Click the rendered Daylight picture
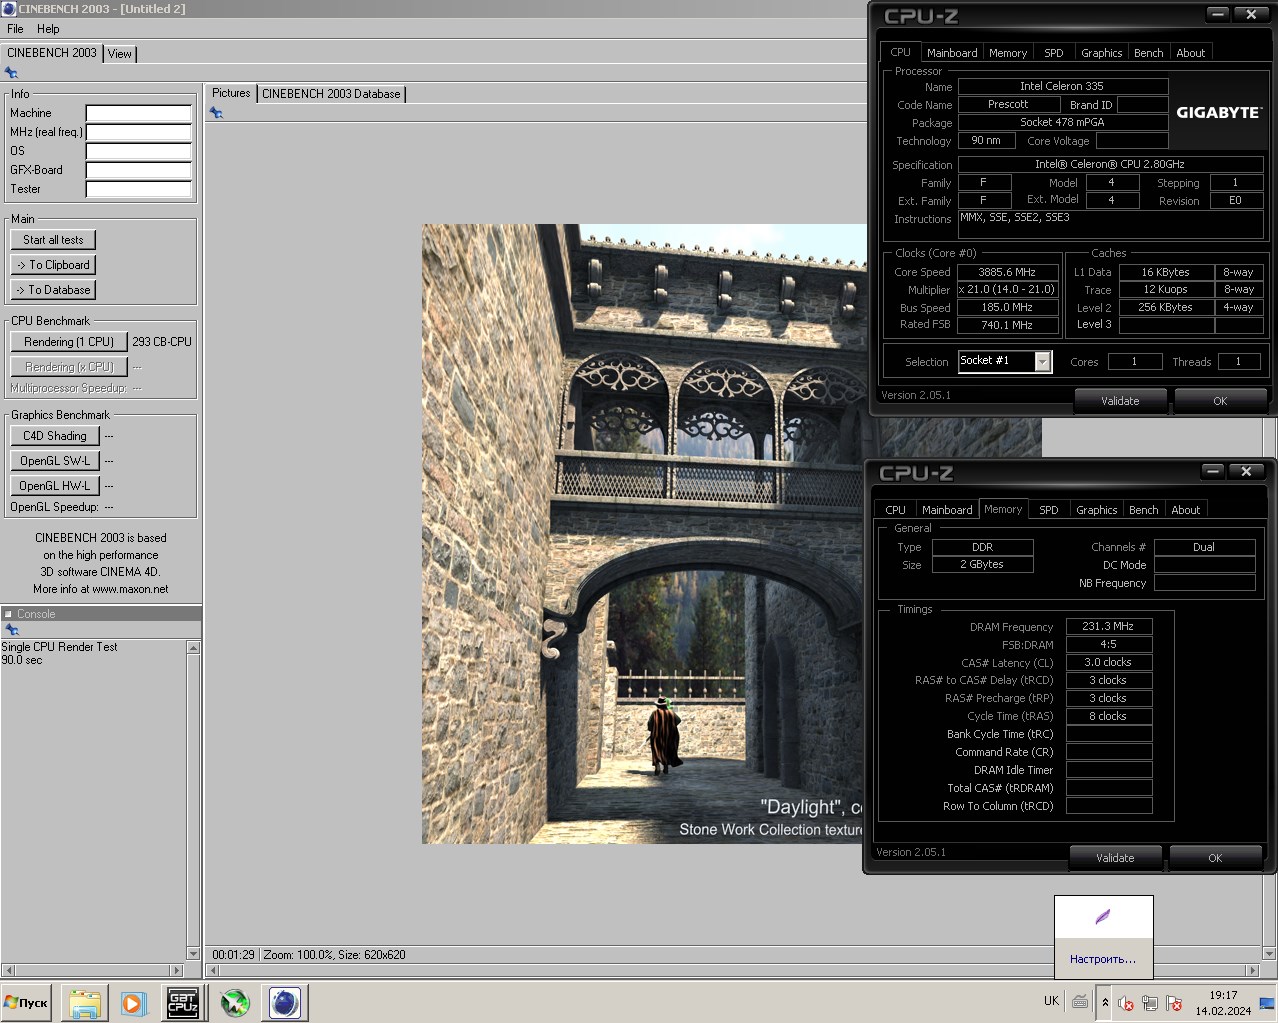The height and width of the screenshot is (1023, 1278). [x=644, y=534]
